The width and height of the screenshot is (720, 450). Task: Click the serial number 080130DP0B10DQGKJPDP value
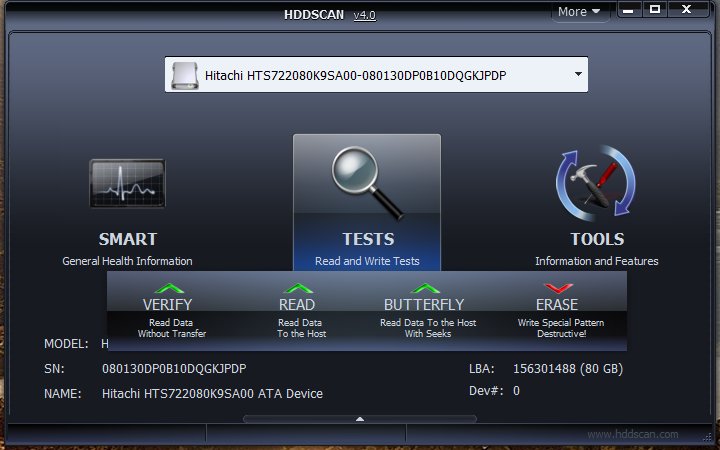pos(174,368)
